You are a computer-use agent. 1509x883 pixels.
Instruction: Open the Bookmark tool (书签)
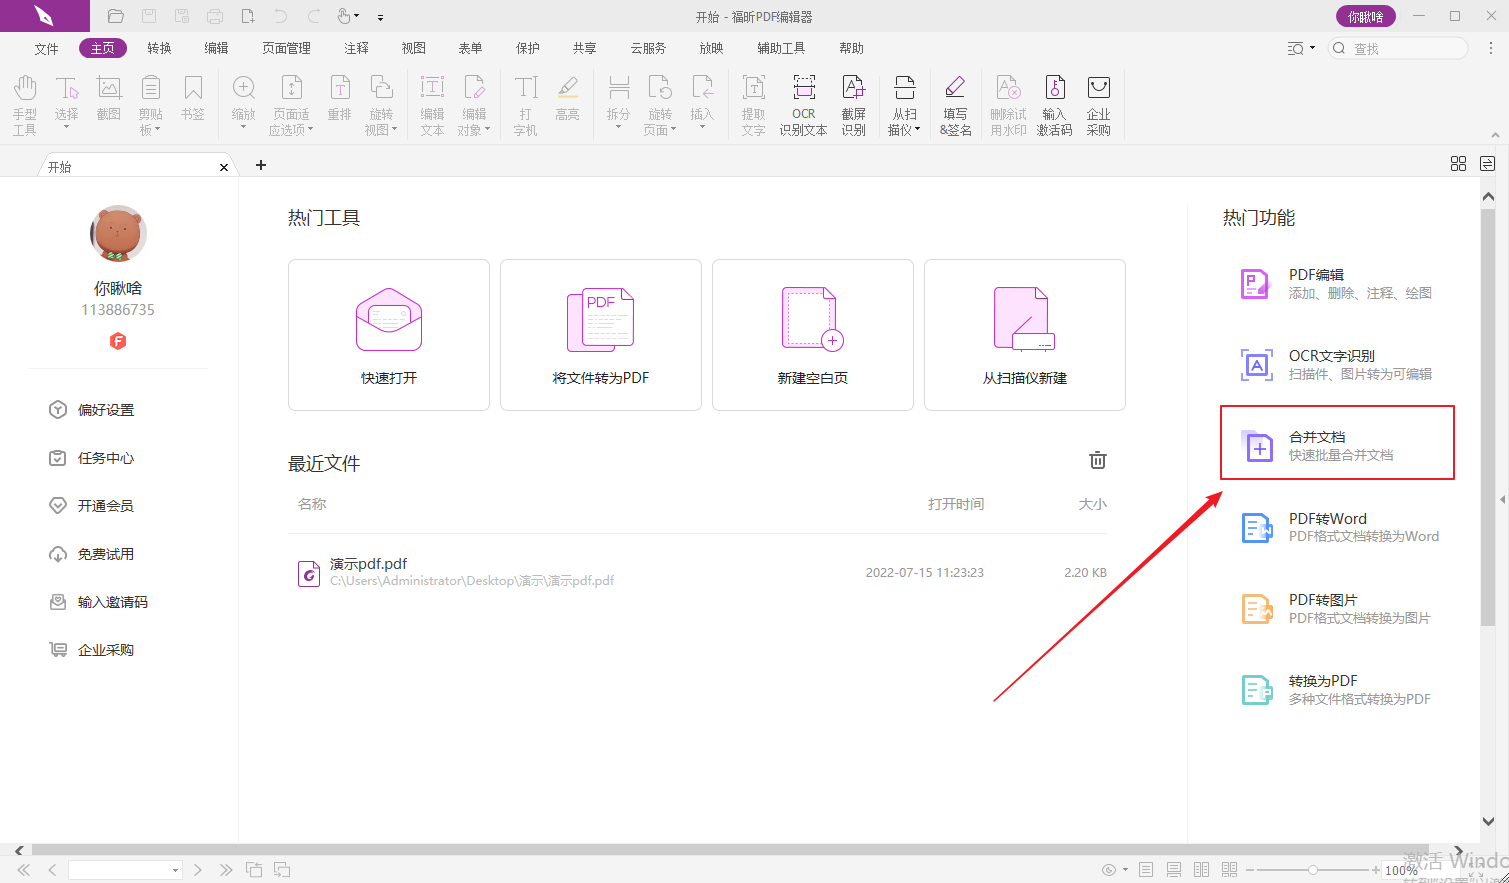[x=193, y=97]
